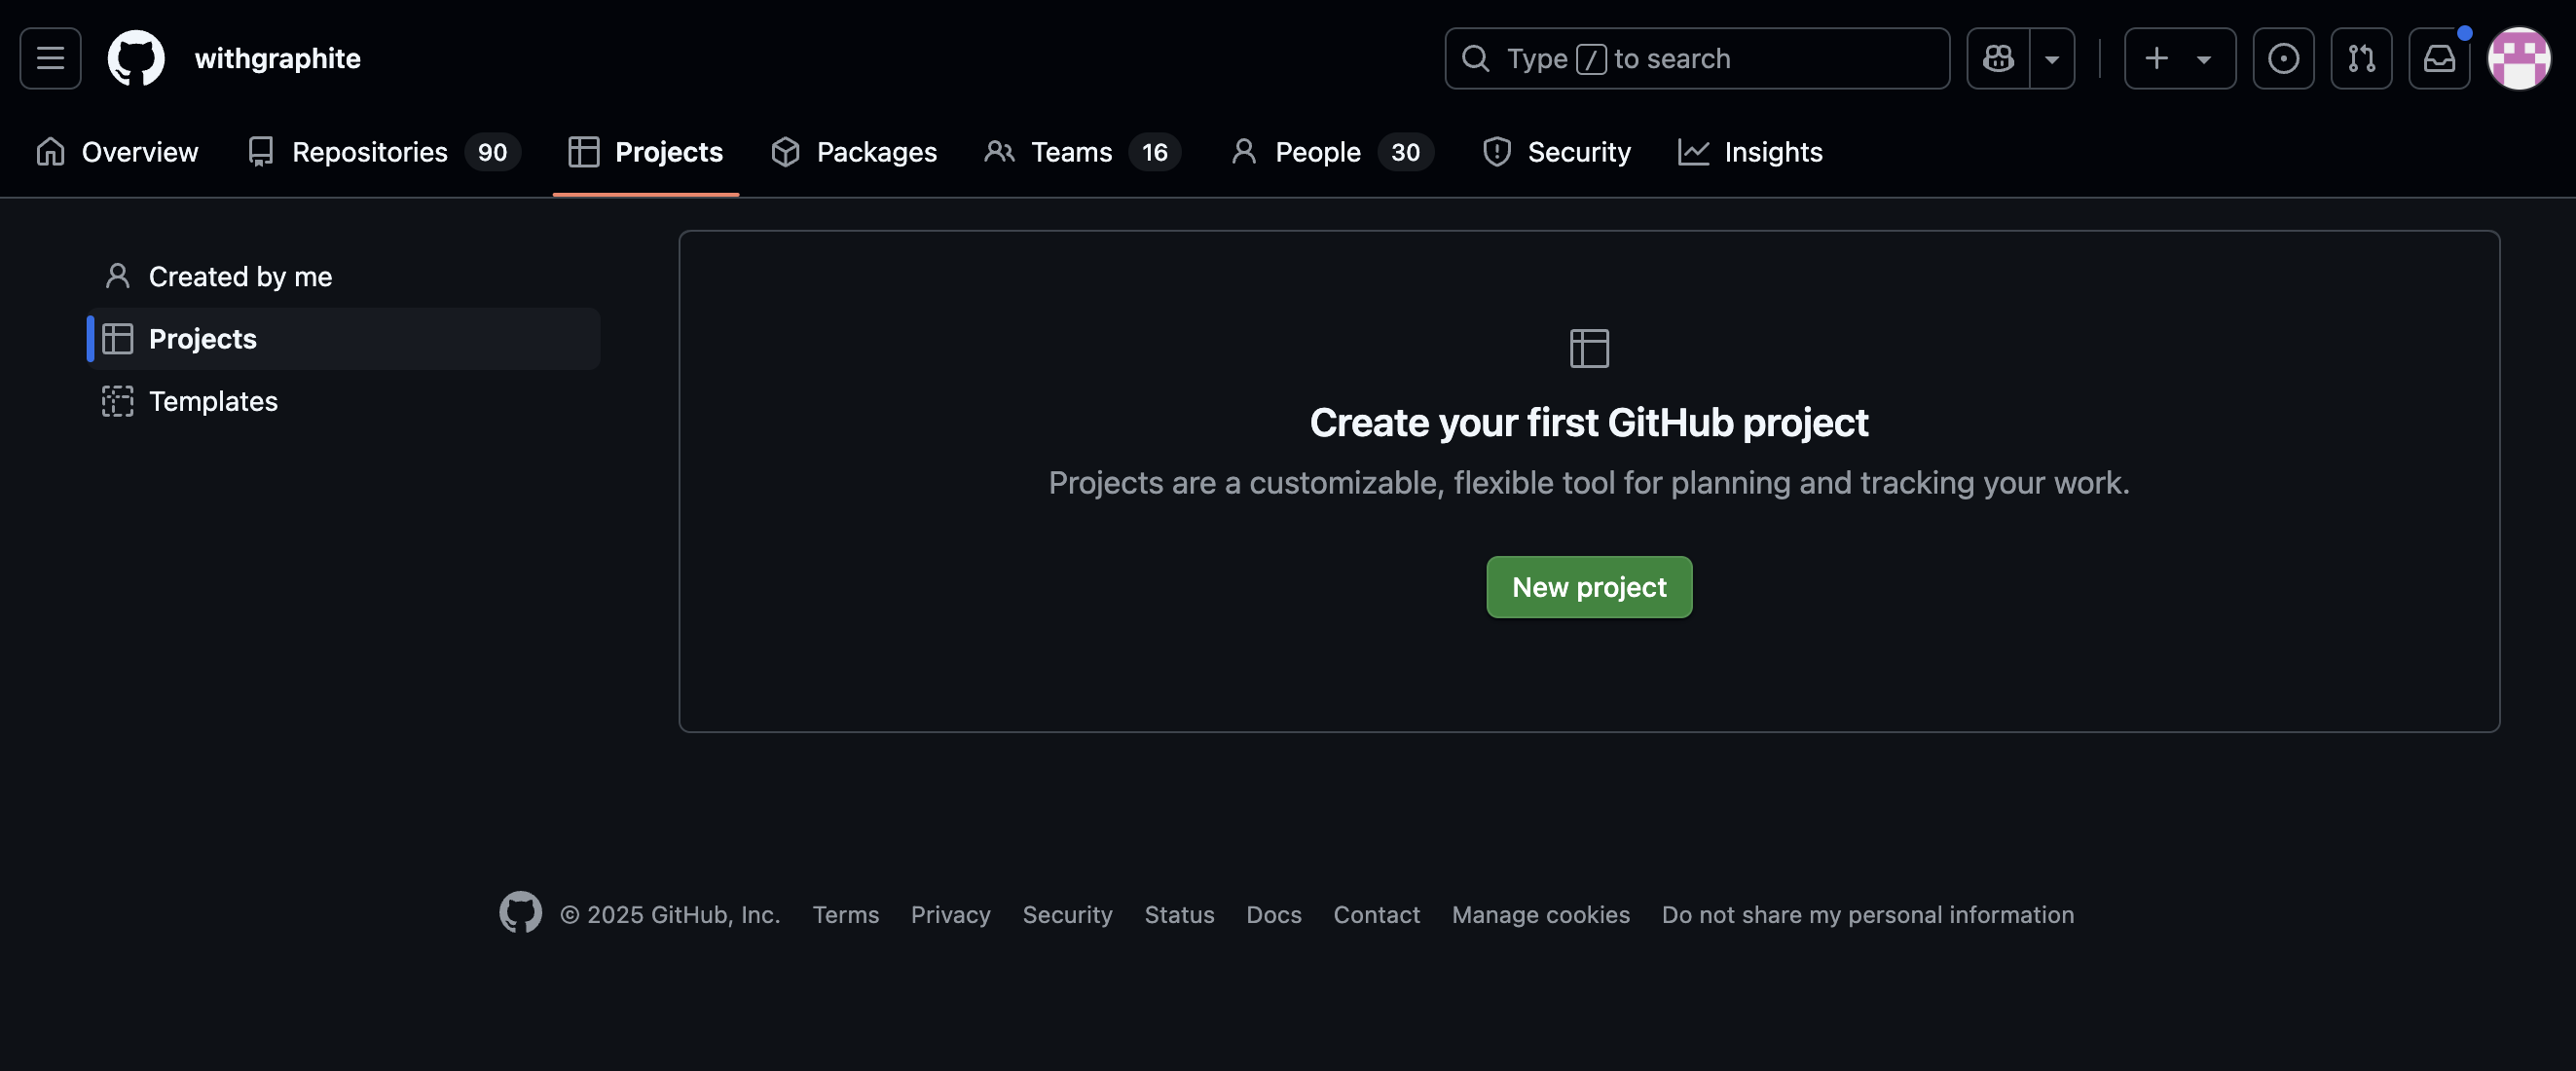Open the Insights section
Screen dimensions: 2576x1071
pos(1773,152)
